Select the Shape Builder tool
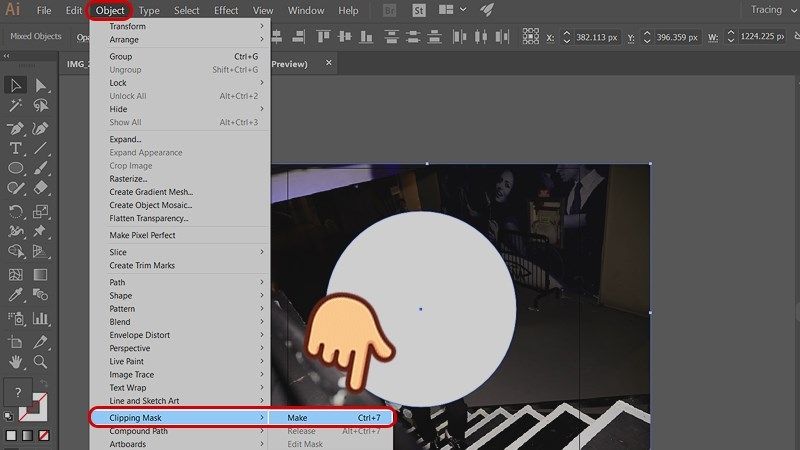Image resolution: width=800 pixels, height=450 pixels. (x=15, y=251)
